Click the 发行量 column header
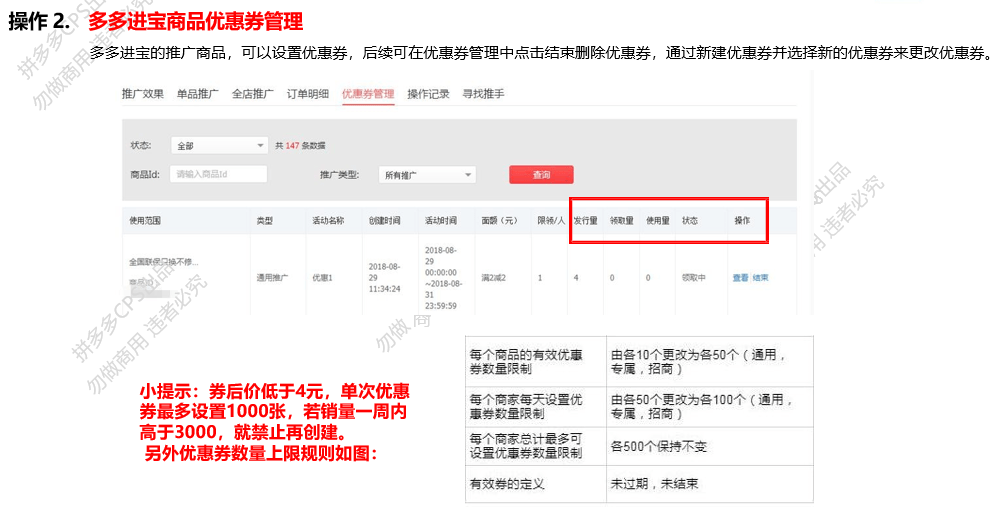994x509 pixels. tap(585, 220)
